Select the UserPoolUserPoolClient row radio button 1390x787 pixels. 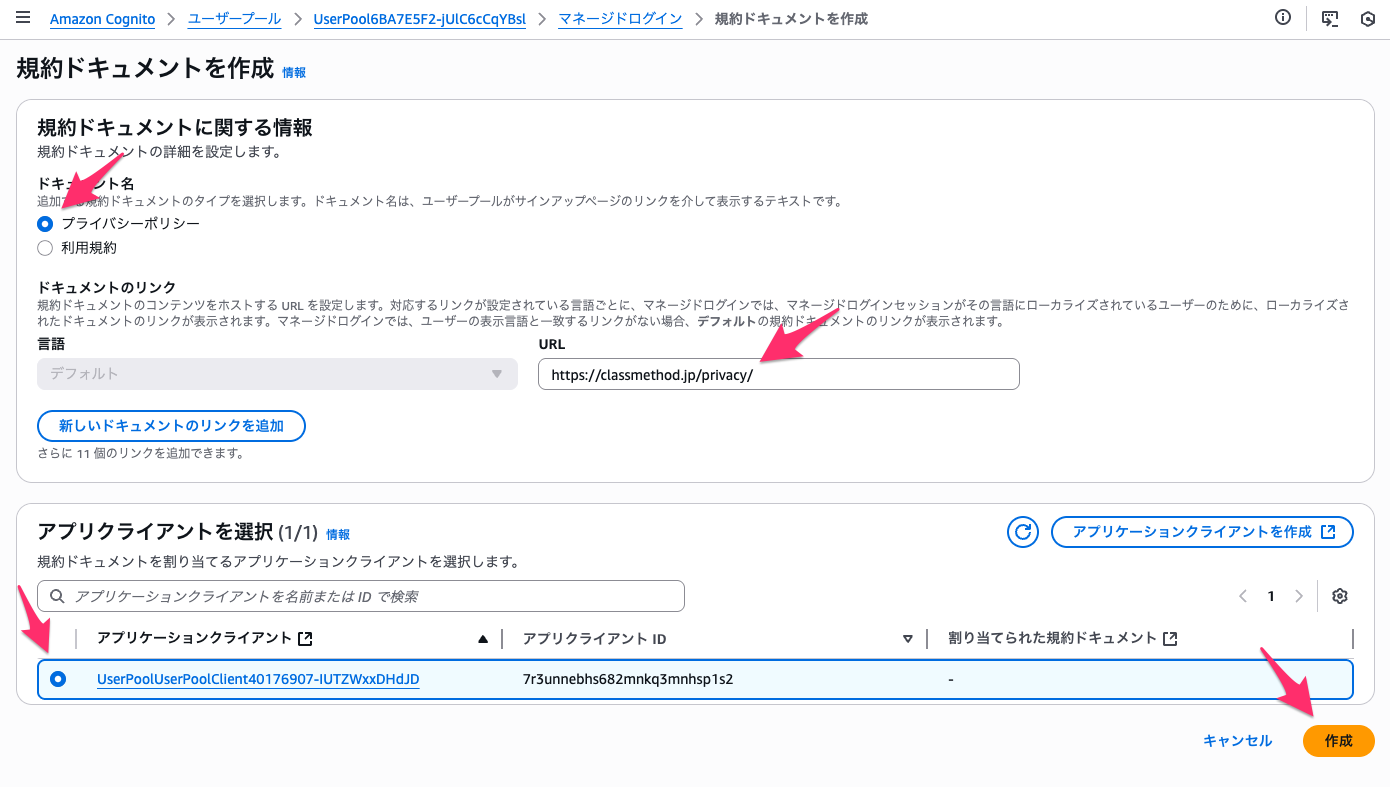tap(58, 679)
